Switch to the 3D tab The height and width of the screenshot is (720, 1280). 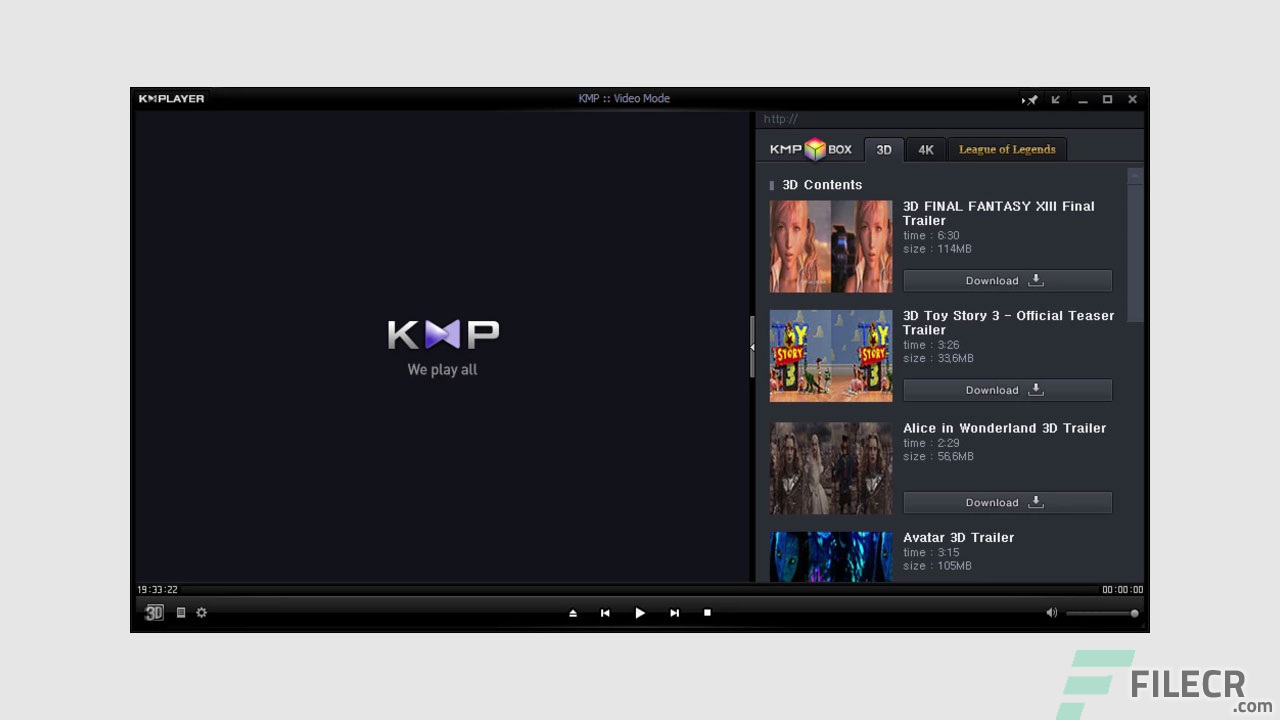[884, 150]
